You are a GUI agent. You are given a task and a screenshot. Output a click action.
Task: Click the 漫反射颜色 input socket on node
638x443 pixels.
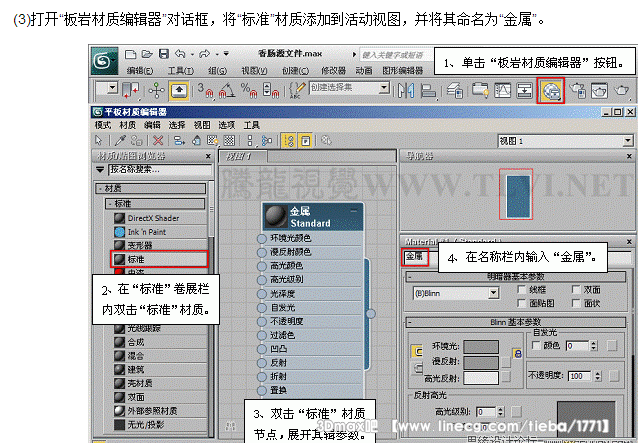[262, 252]
